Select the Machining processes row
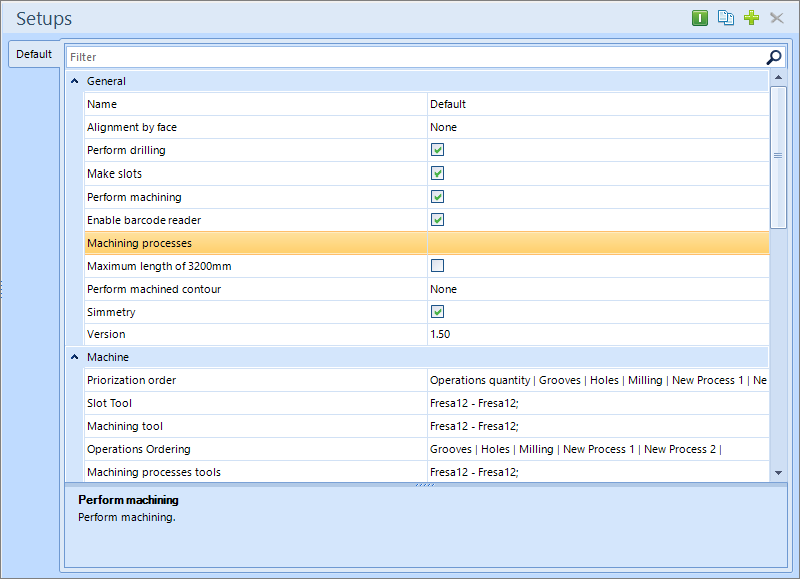The image size is (800, 579). (x=427, y=243)
